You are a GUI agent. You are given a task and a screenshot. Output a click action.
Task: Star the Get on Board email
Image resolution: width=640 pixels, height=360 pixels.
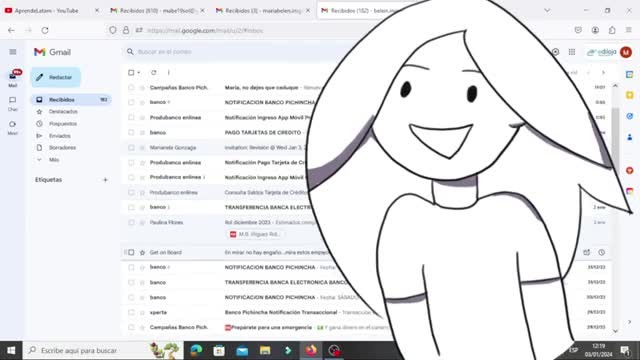[x=142, y=253]
